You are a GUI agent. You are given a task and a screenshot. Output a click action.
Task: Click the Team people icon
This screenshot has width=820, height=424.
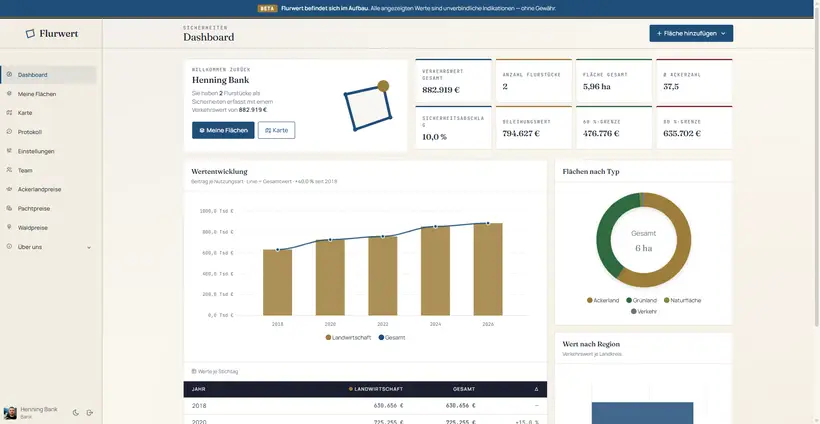9,170
